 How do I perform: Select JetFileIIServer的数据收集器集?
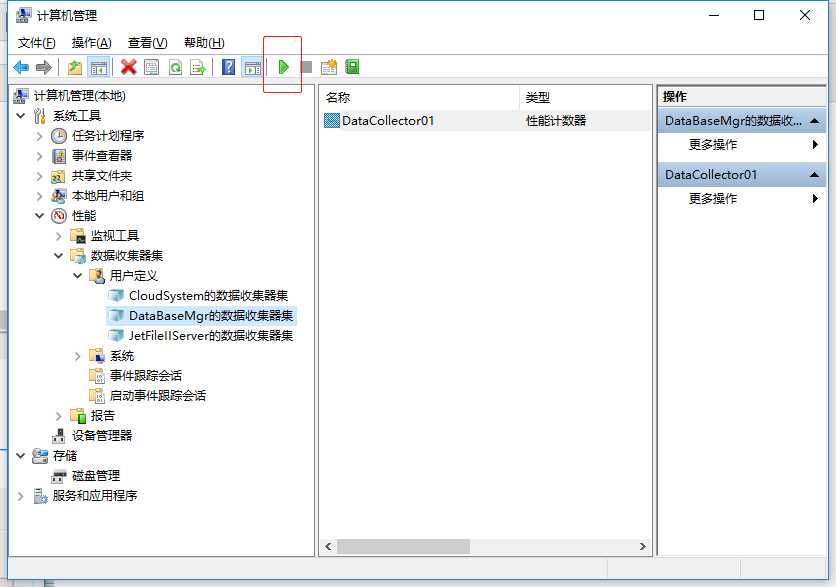coord(211,336)
